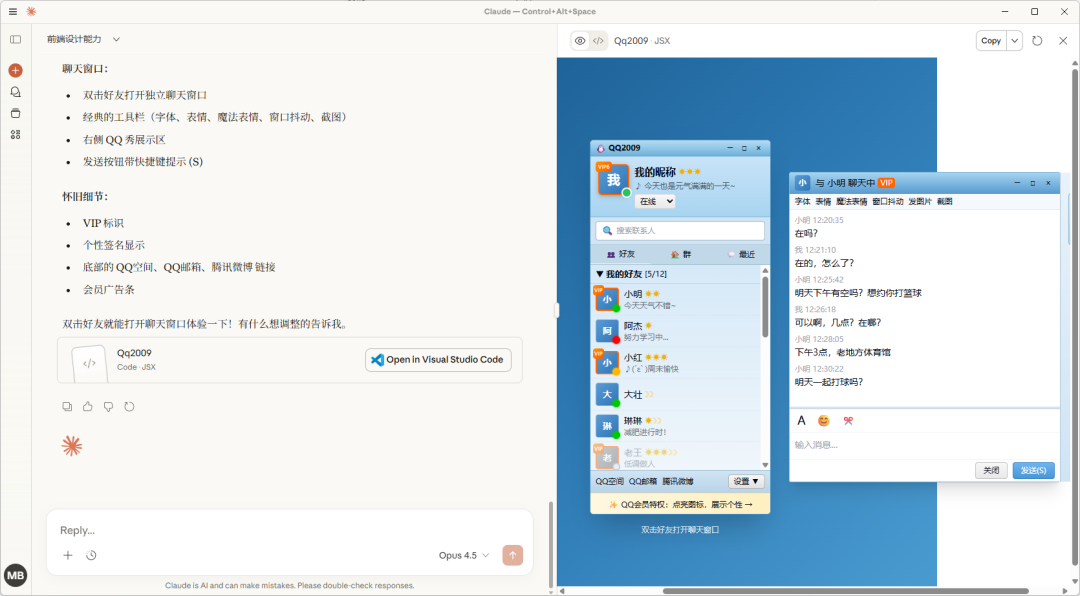Viewport: 1080px width, 596px height.
Task: Click the 搜索联系人 search field
Action: [x=680, y=230]
